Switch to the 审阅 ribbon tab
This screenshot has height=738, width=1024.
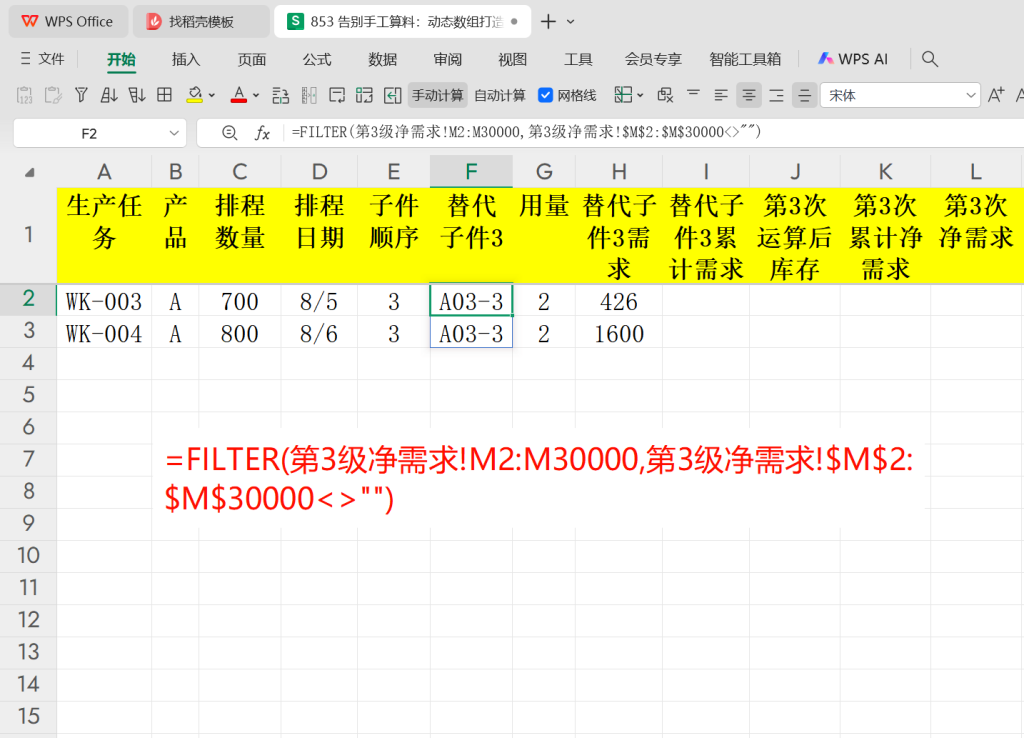[447, 59]
